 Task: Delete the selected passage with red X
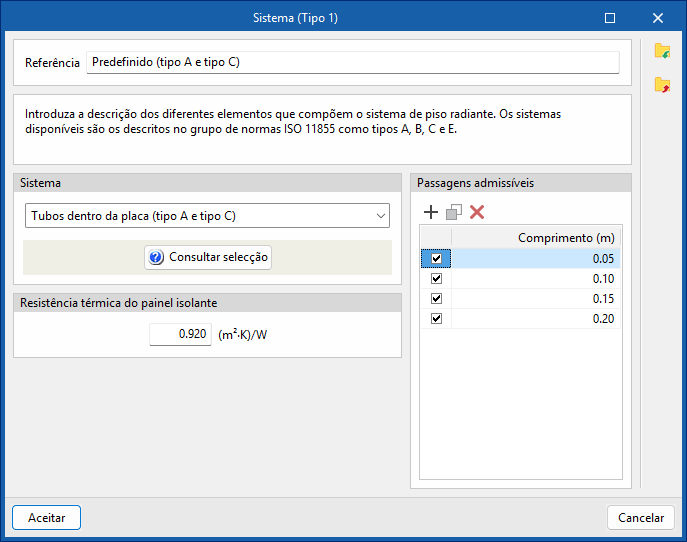click(x=477, y=212)
